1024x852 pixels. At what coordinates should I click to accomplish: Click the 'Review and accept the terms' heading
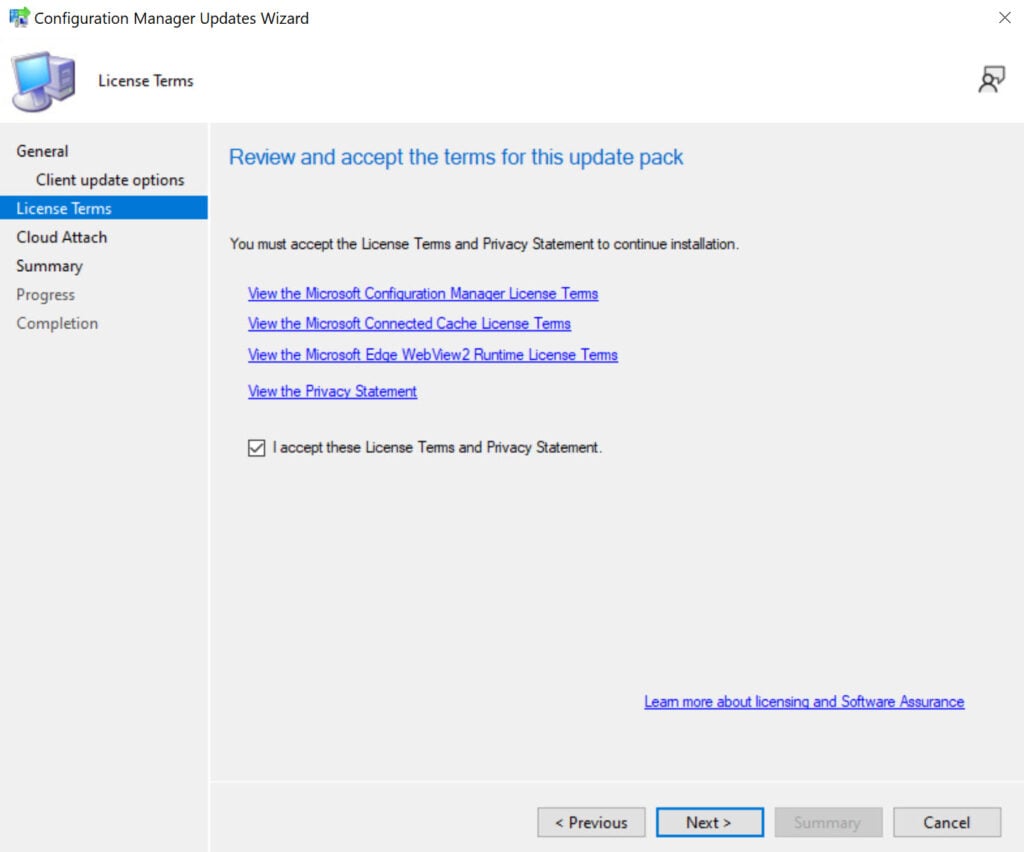(x=456, y=157)
